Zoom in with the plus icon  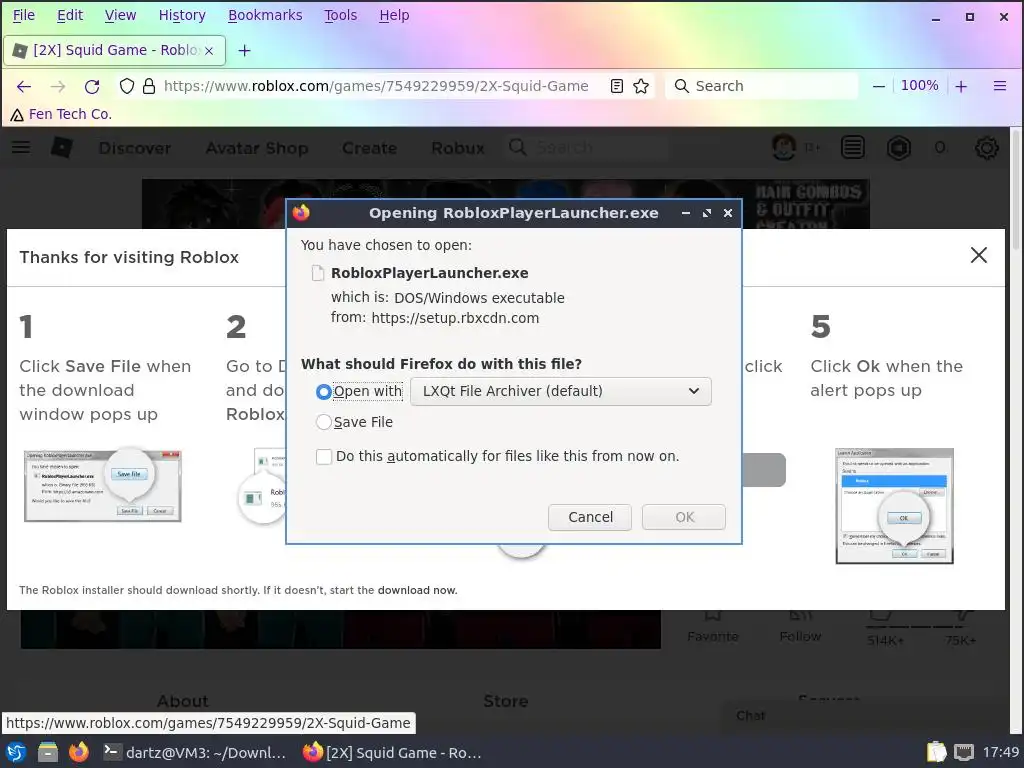tap(961, 86)
